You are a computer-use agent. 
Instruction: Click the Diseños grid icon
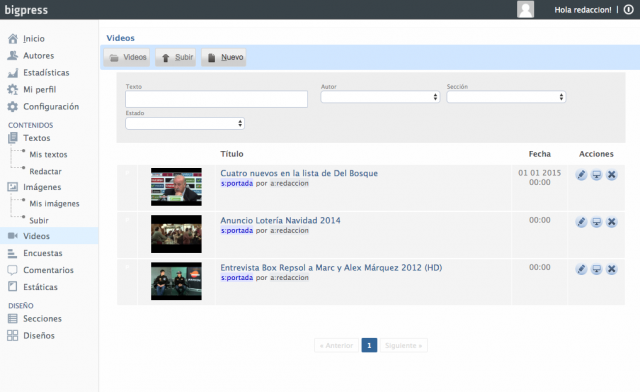(13, 336)
